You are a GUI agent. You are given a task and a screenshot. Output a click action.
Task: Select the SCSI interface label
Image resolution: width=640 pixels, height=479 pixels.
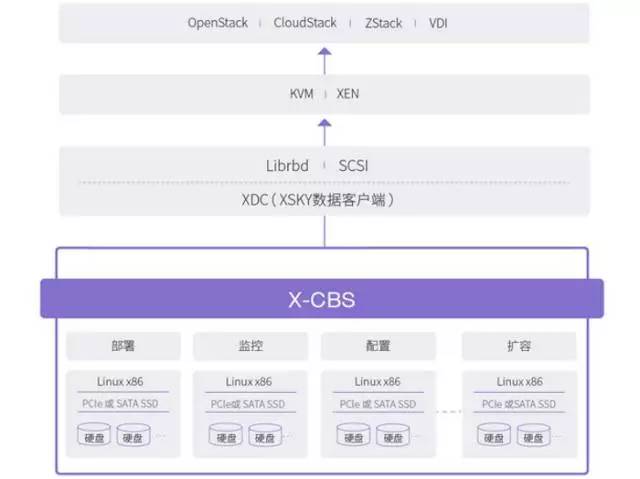(x=357, y=164)
